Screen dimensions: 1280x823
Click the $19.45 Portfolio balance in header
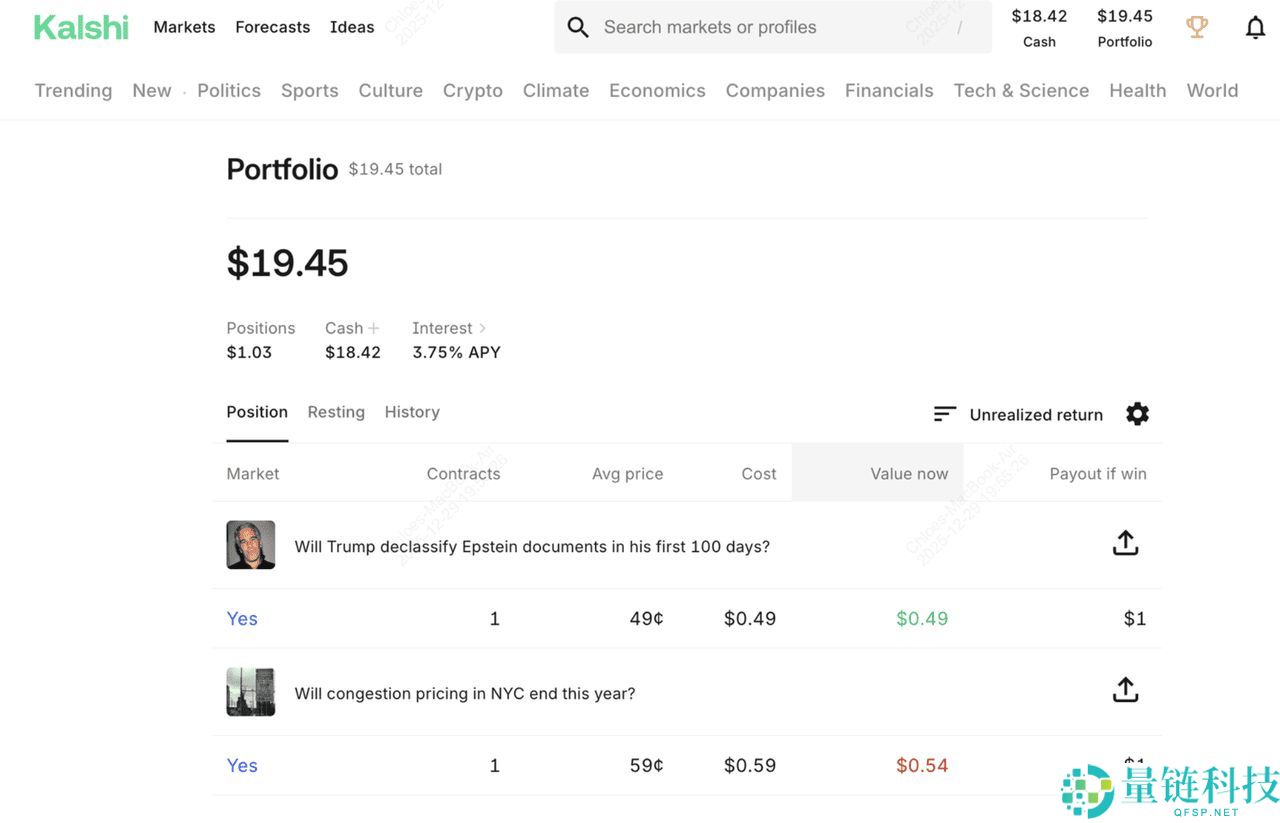coord(1125,28)
